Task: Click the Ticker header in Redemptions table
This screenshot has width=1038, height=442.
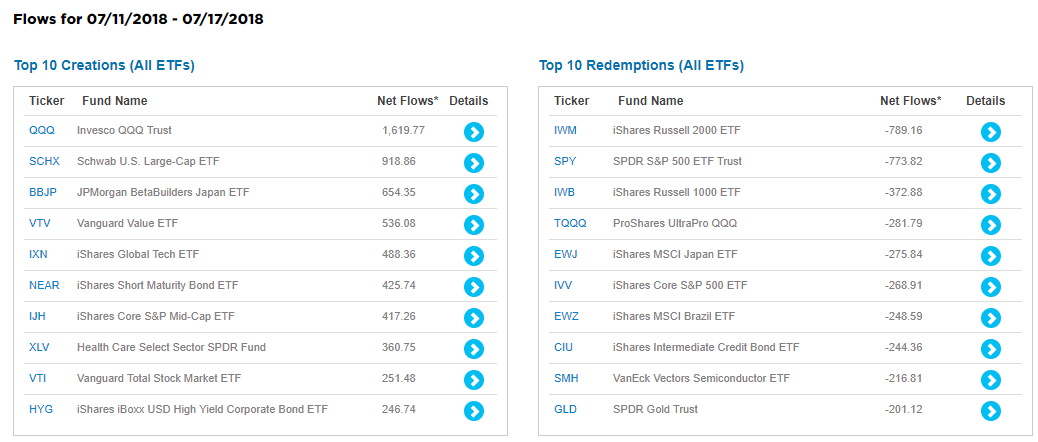Action: [x=571, y=101]
